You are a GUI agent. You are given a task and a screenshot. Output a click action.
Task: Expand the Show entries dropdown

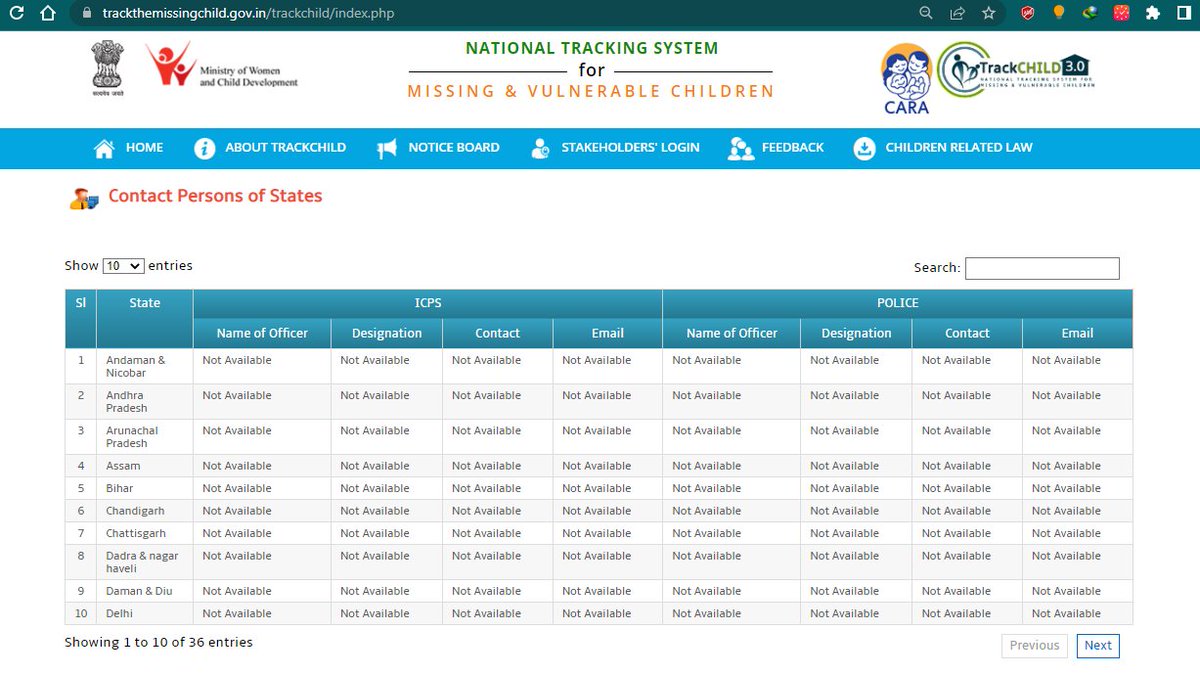124,266
